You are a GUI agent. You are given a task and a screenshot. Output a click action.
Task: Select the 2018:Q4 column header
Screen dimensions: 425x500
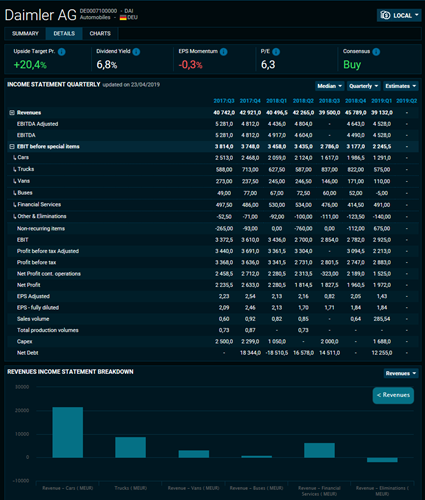click(x=355, y=101)
